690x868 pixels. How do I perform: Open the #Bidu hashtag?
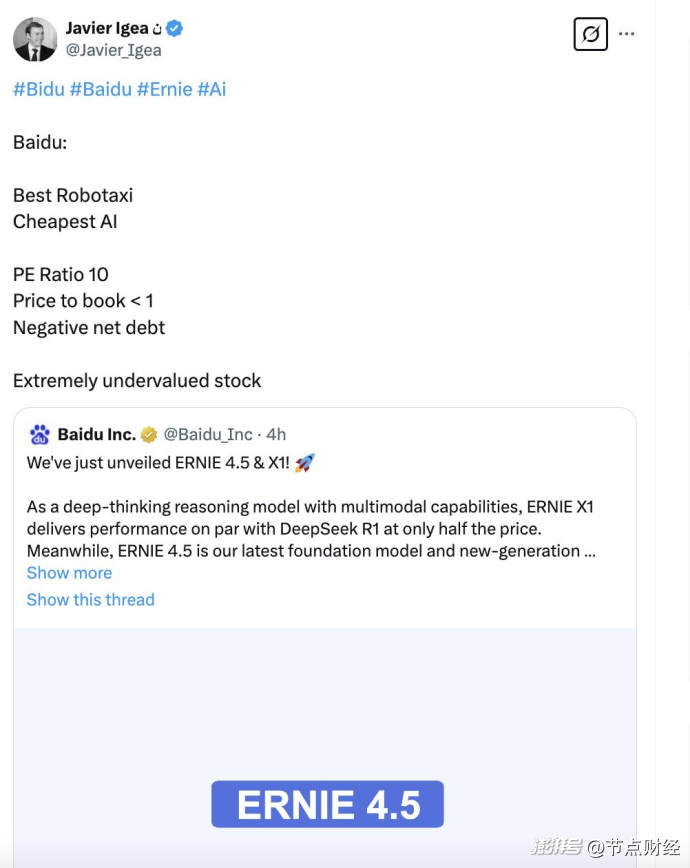[39, 89]
